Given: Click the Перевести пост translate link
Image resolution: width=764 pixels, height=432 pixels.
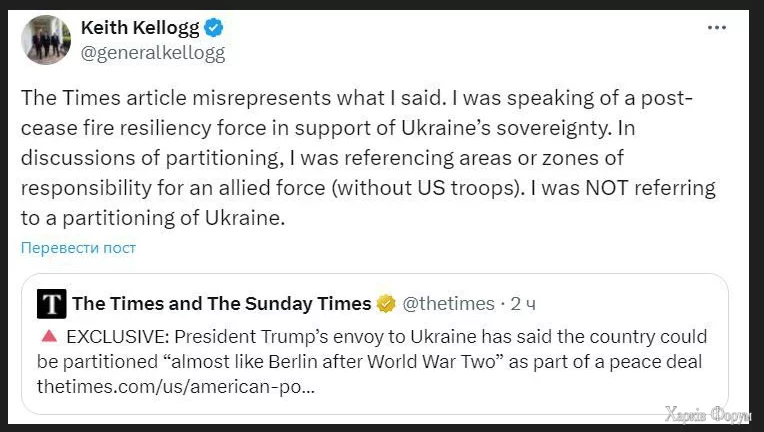Looking at the screenshot, I should pyautogui.click(x=79, y=247).
